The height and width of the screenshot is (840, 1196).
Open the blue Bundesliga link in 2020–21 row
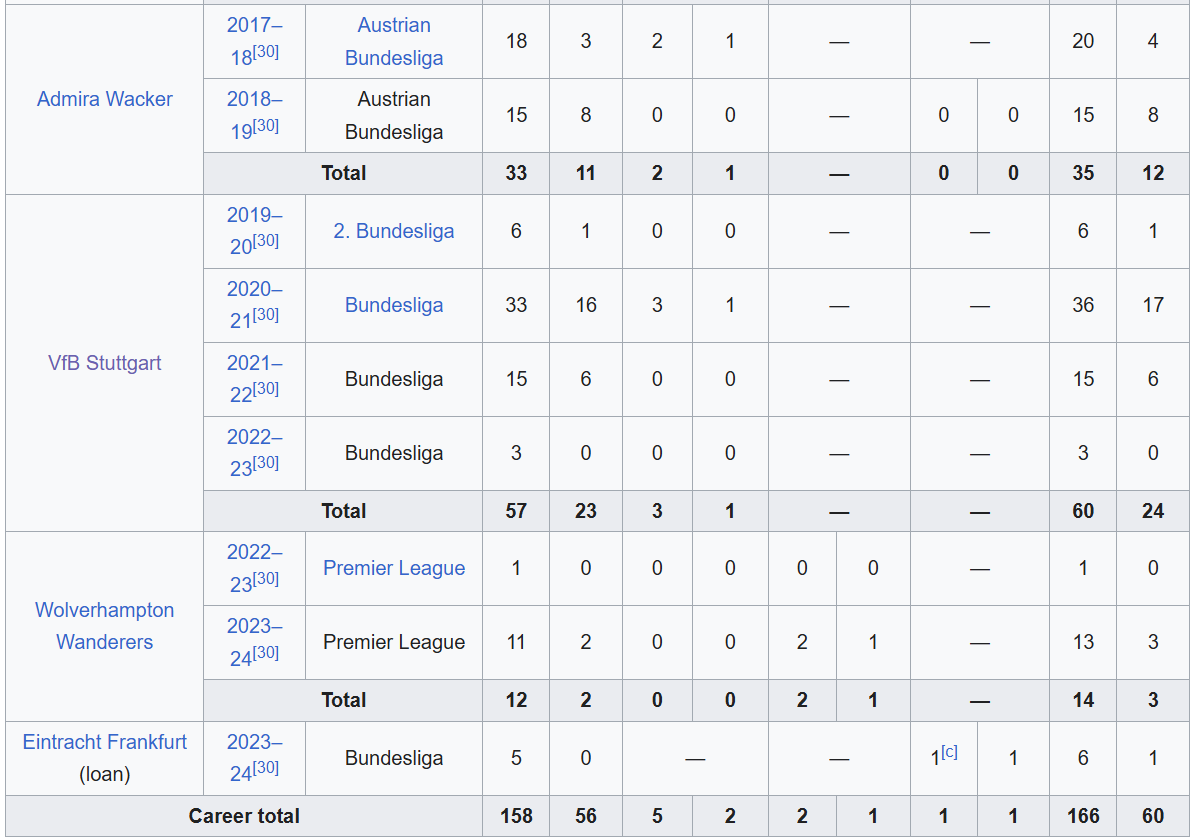click(x=394, y=305)
